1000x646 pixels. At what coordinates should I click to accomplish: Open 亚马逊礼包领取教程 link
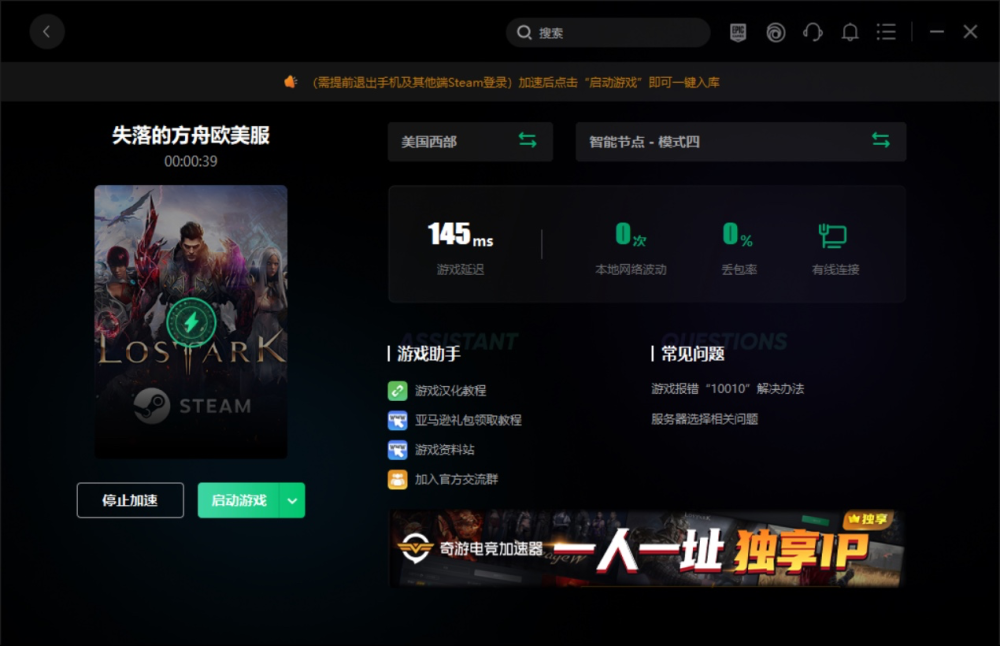click(x=468, y=420)
